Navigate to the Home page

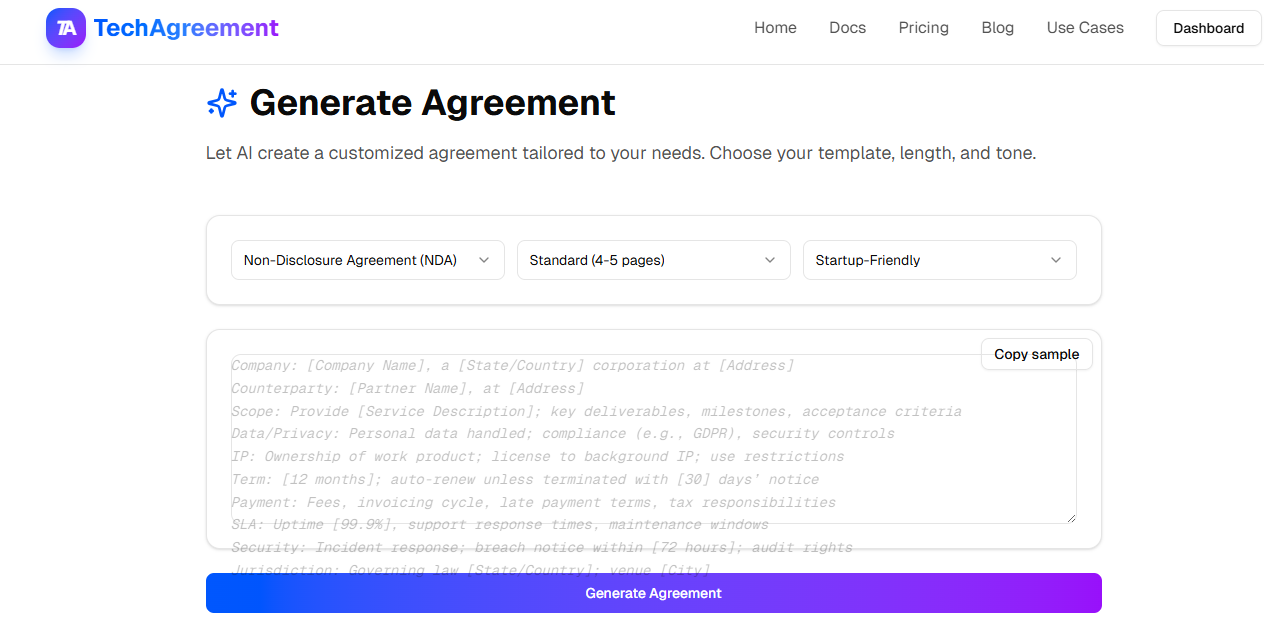(775, 28)
